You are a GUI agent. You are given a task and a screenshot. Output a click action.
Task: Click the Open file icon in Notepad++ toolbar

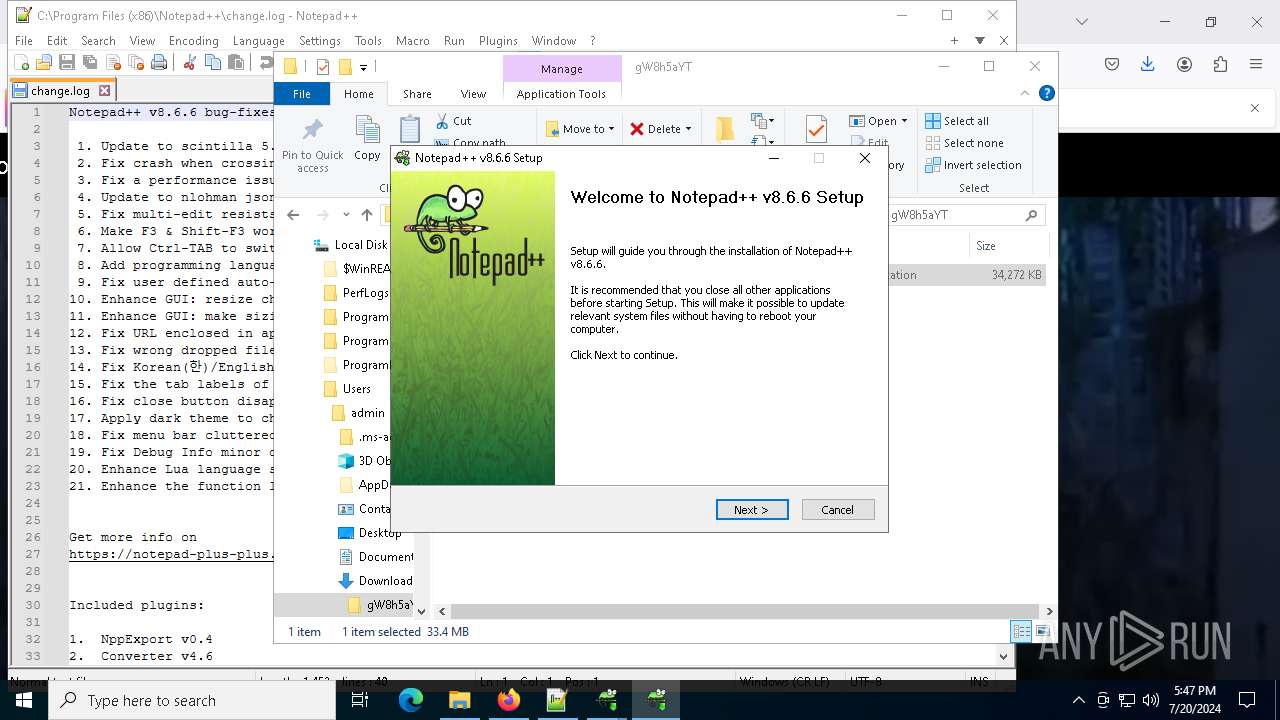pos(44,62)
